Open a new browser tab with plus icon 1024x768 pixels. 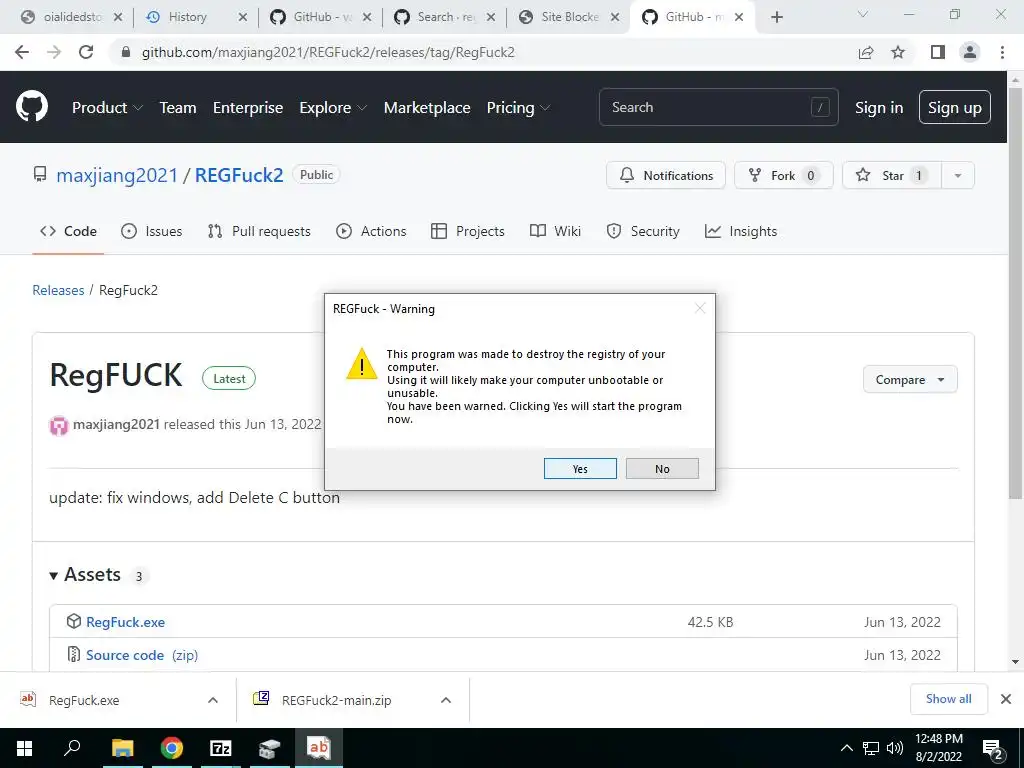point(776,18)
